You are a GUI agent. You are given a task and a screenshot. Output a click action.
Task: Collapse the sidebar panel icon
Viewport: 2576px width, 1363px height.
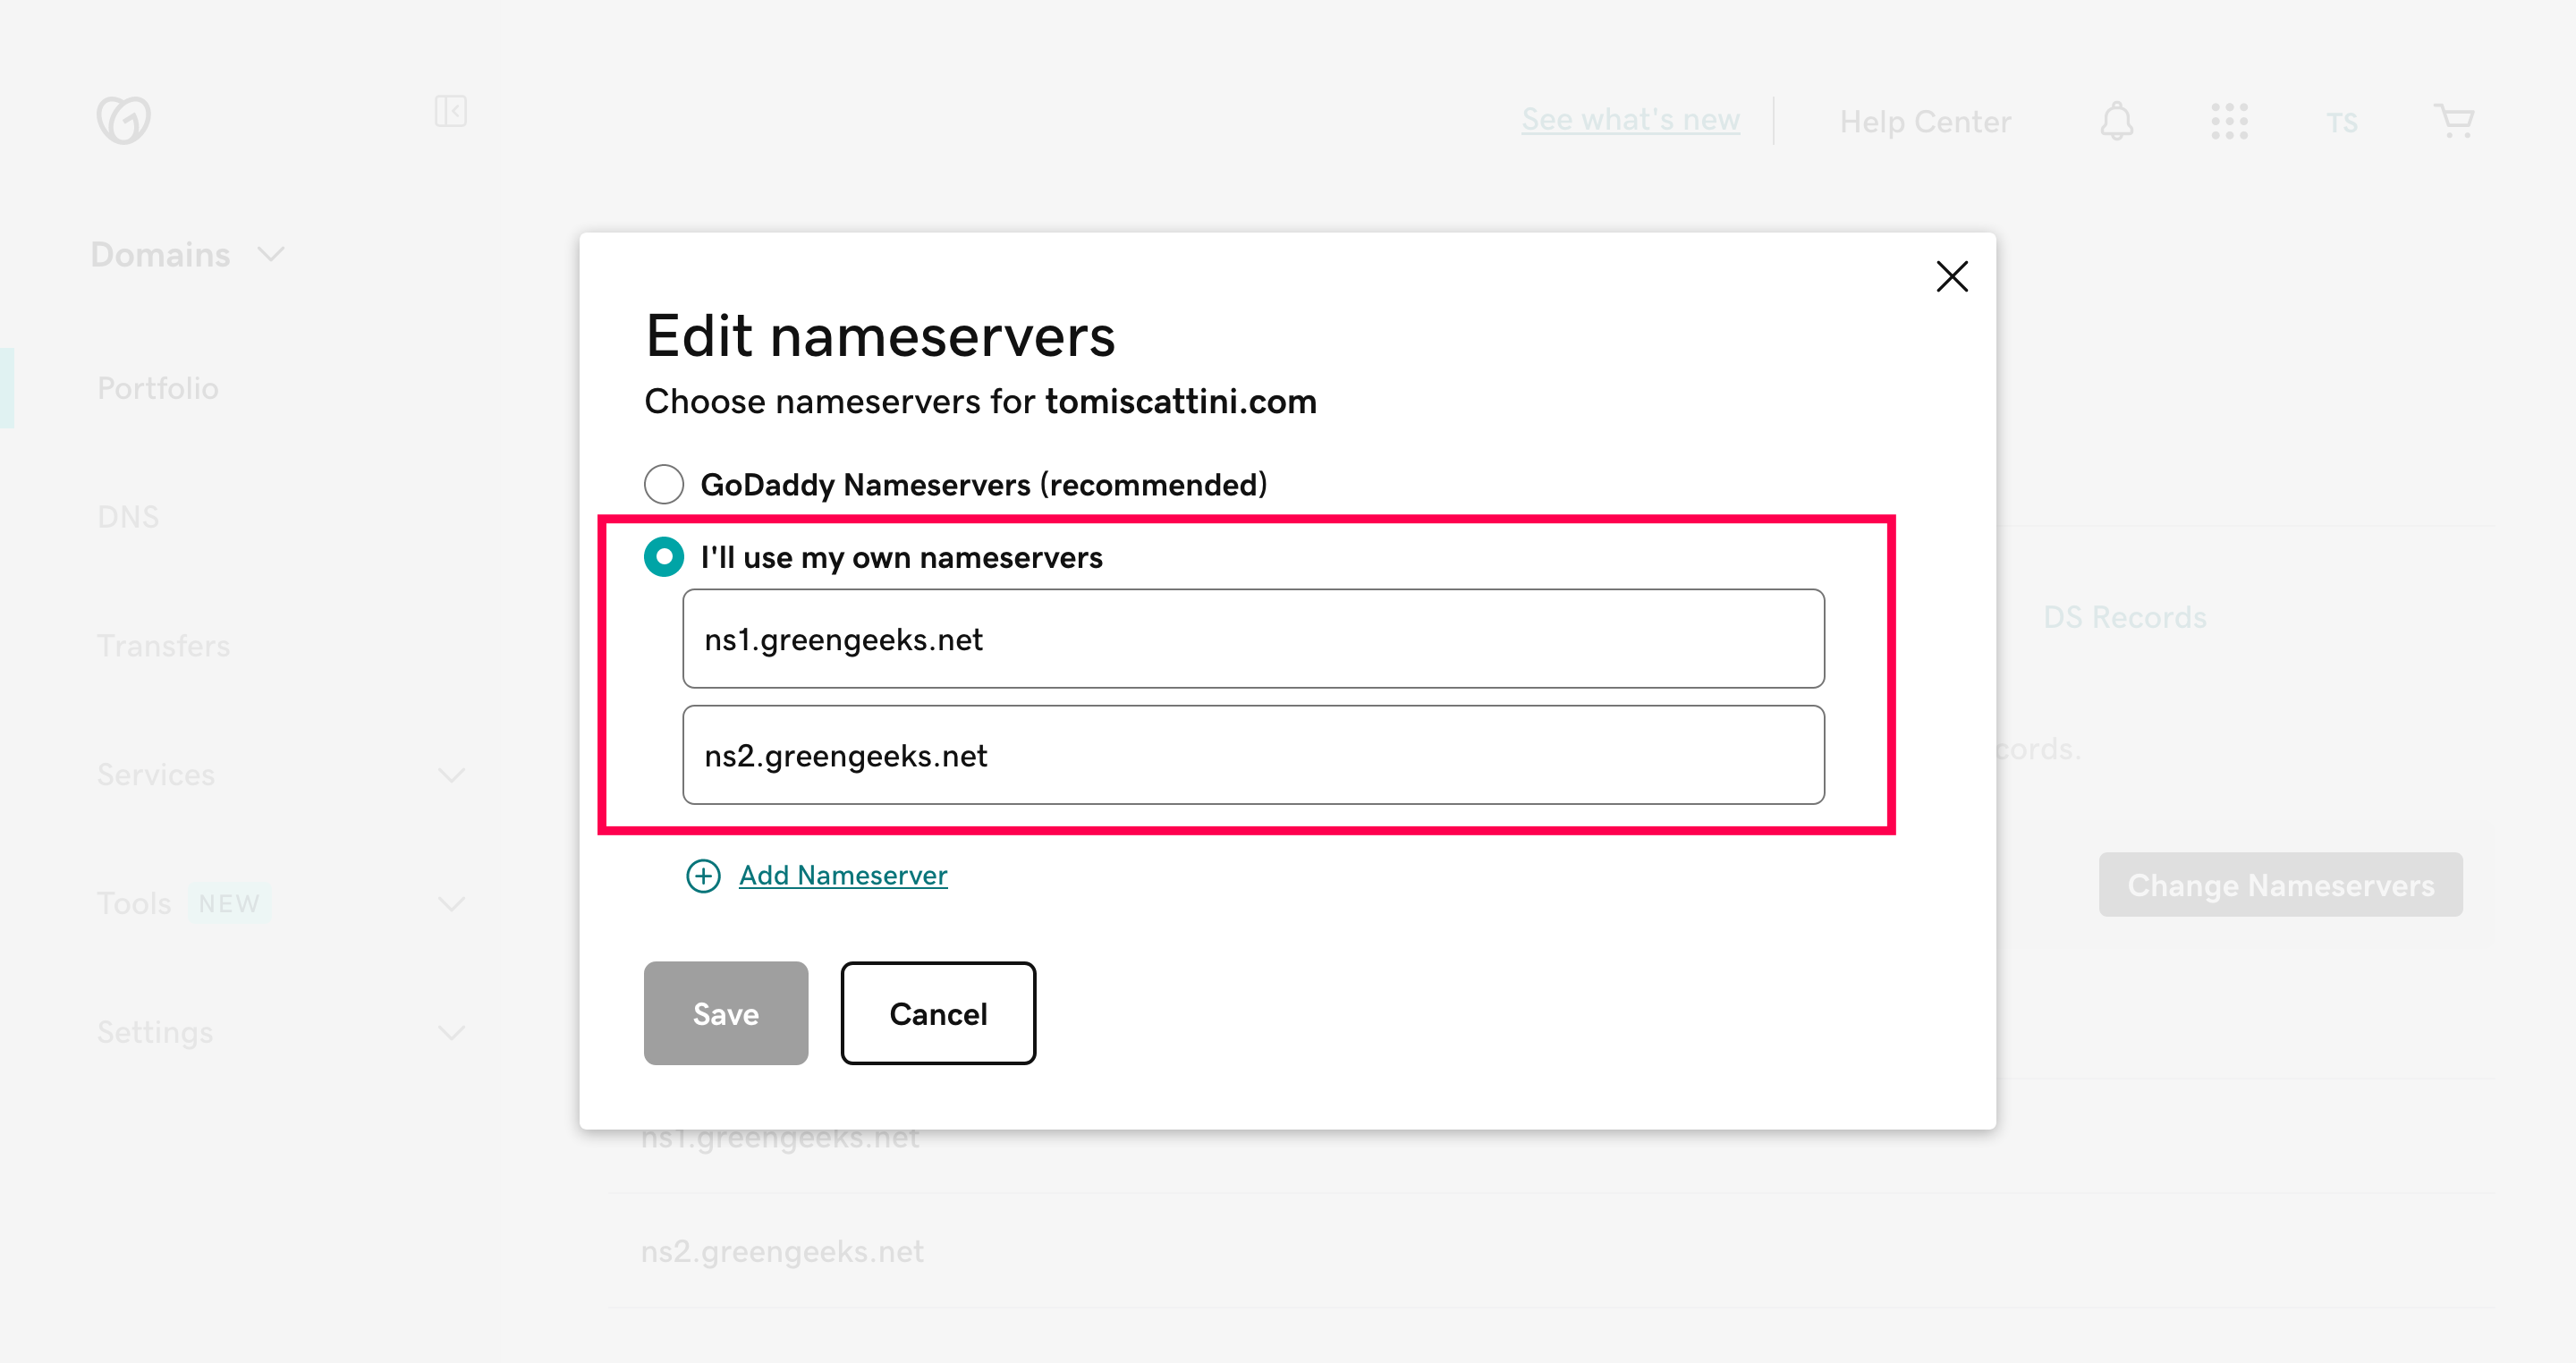pos(450,111)
